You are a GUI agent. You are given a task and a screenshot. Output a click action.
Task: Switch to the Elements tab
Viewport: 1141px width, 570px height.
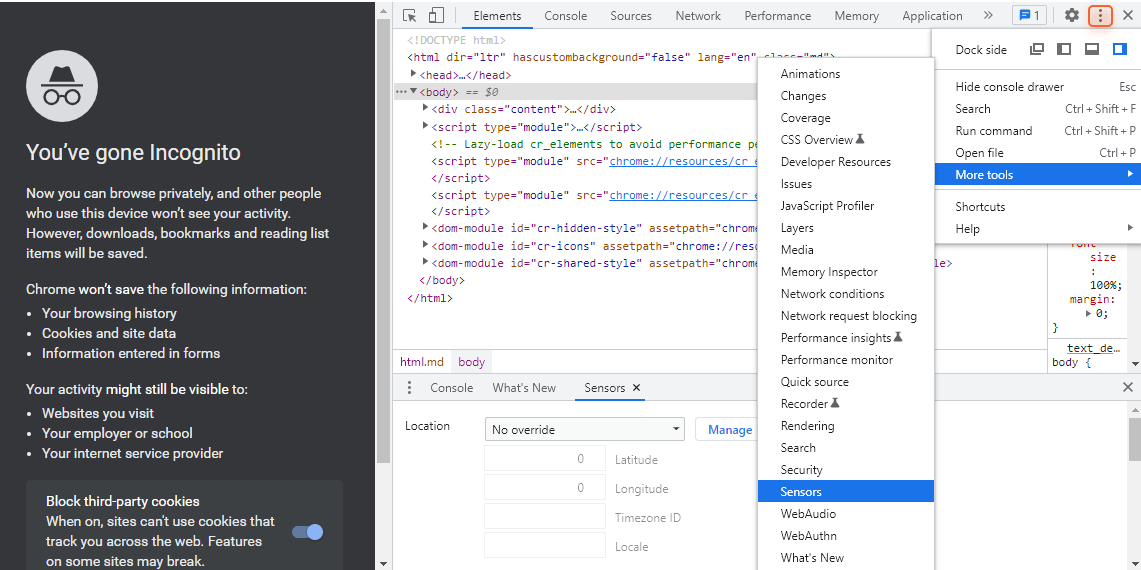point(497,15)
